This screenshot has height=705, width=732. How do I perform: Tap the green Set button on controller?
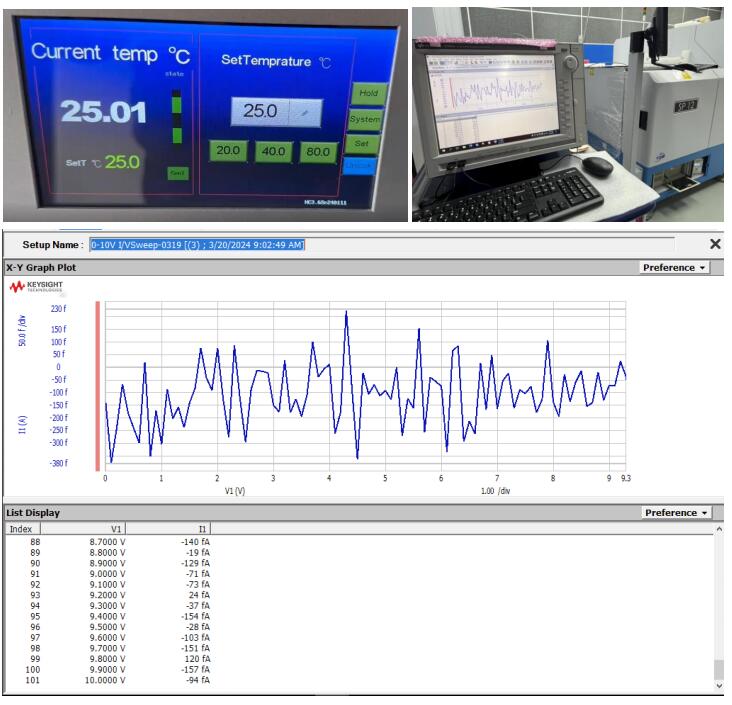[362, 144]
